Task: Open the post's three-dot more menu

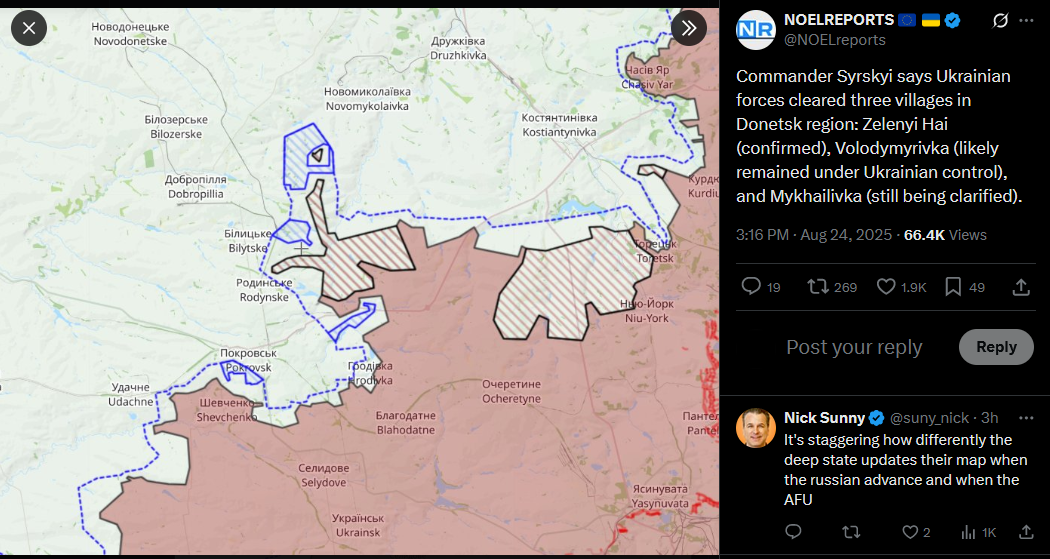Action: tap(1026, 21)
